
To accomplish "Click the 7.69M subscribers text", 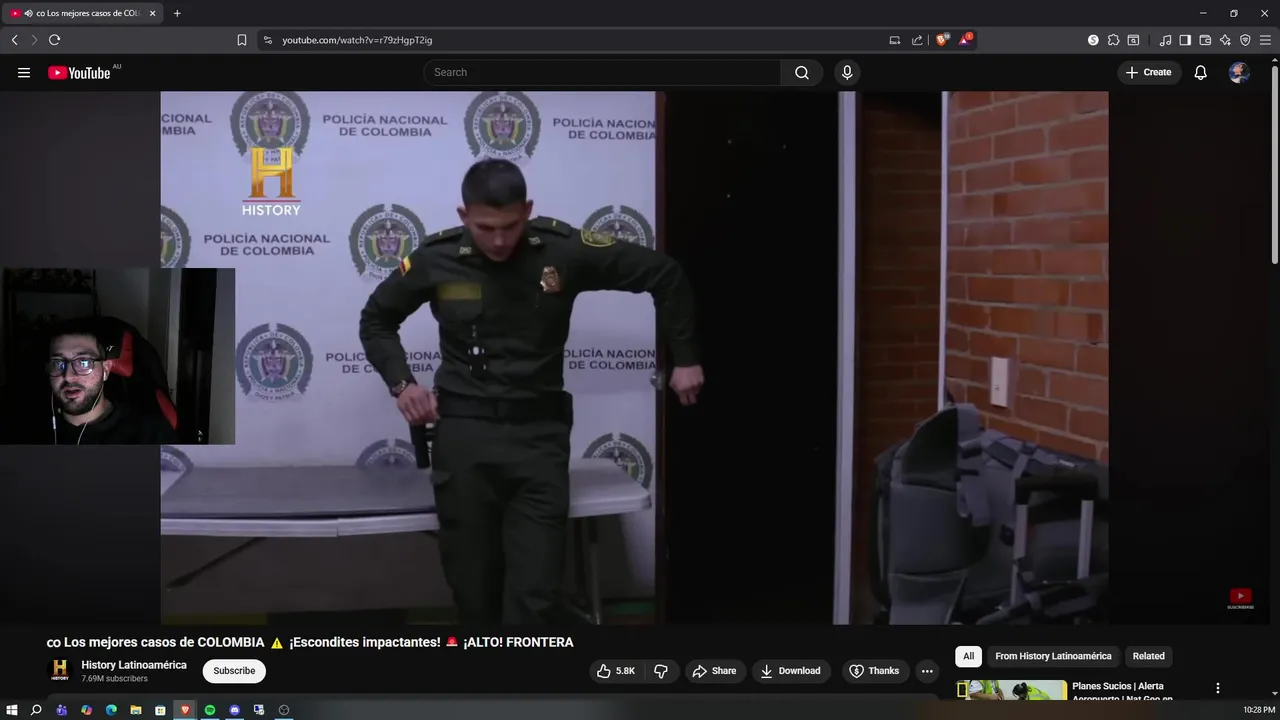I will coord(114,679).
